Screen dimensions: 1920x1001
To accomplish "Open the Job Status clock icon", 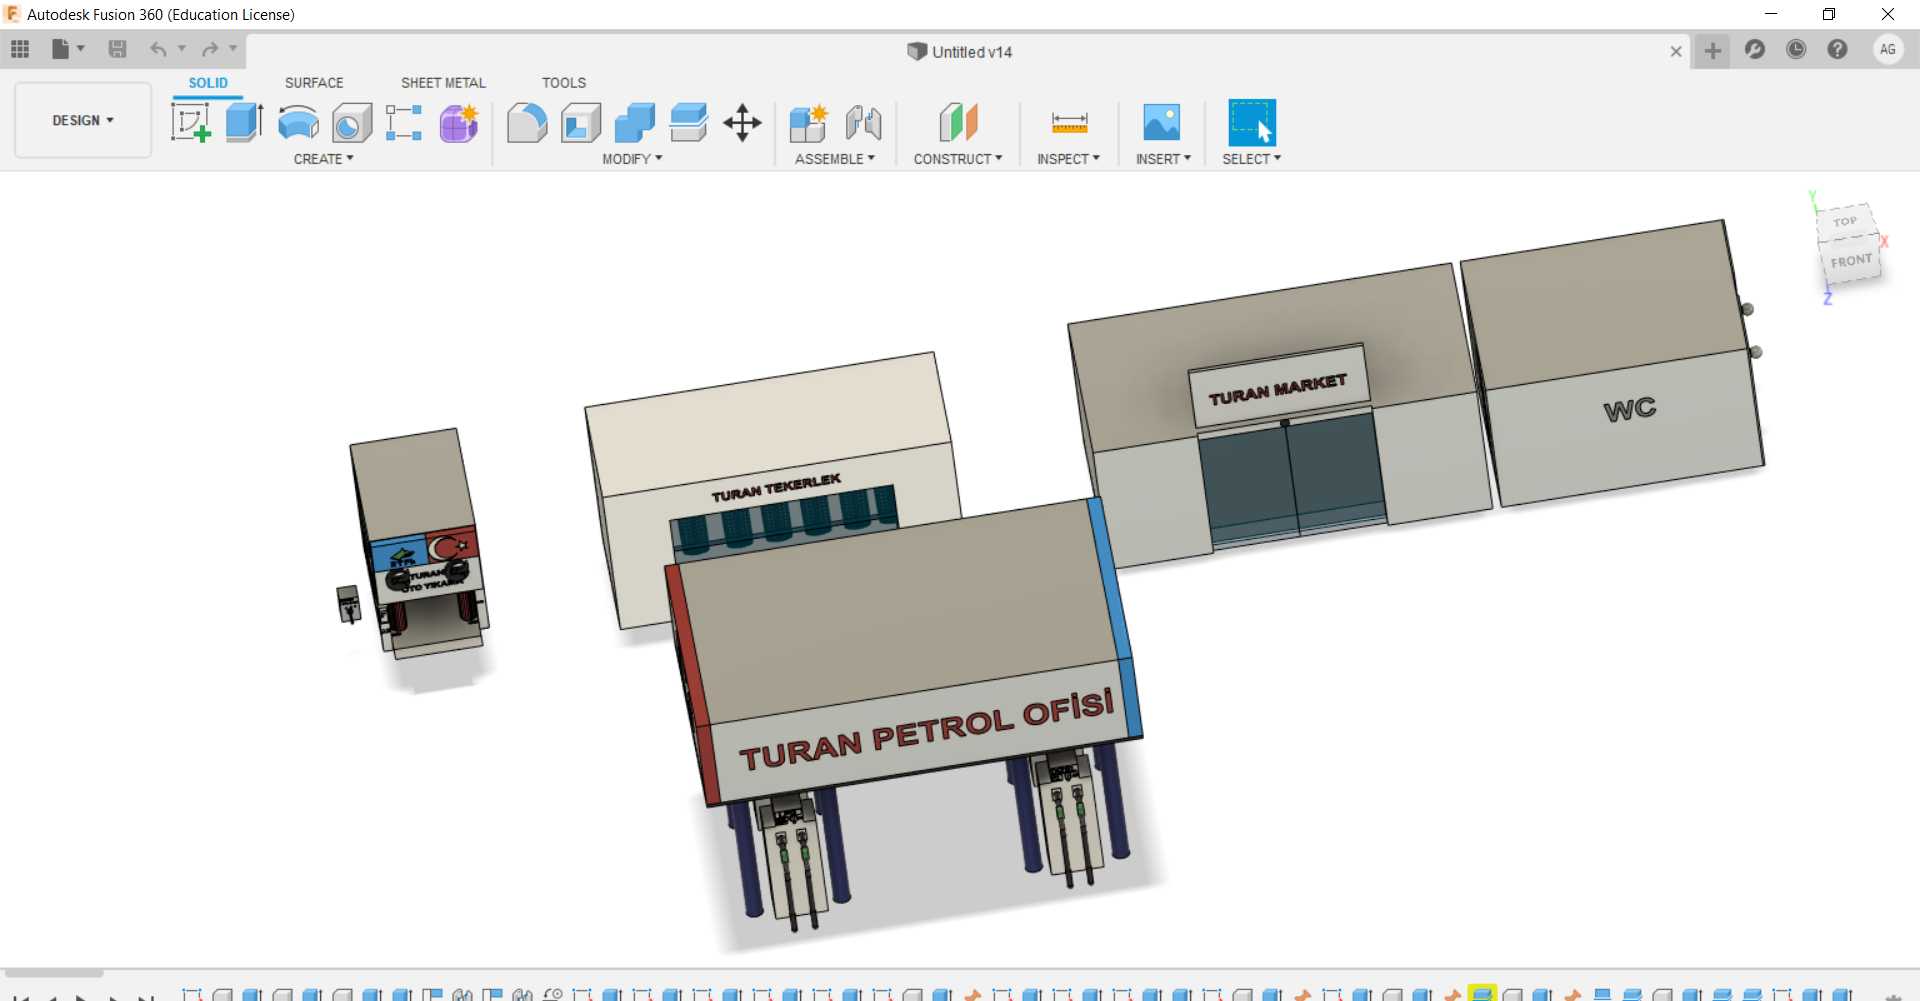I will click(1796, 49).
